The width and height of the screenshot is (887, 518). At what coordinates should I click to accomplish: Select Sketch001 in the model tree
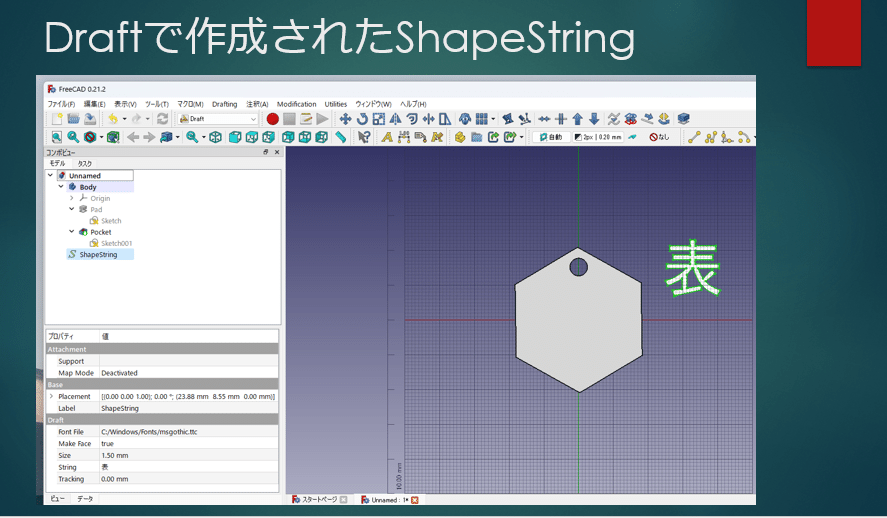116,243
